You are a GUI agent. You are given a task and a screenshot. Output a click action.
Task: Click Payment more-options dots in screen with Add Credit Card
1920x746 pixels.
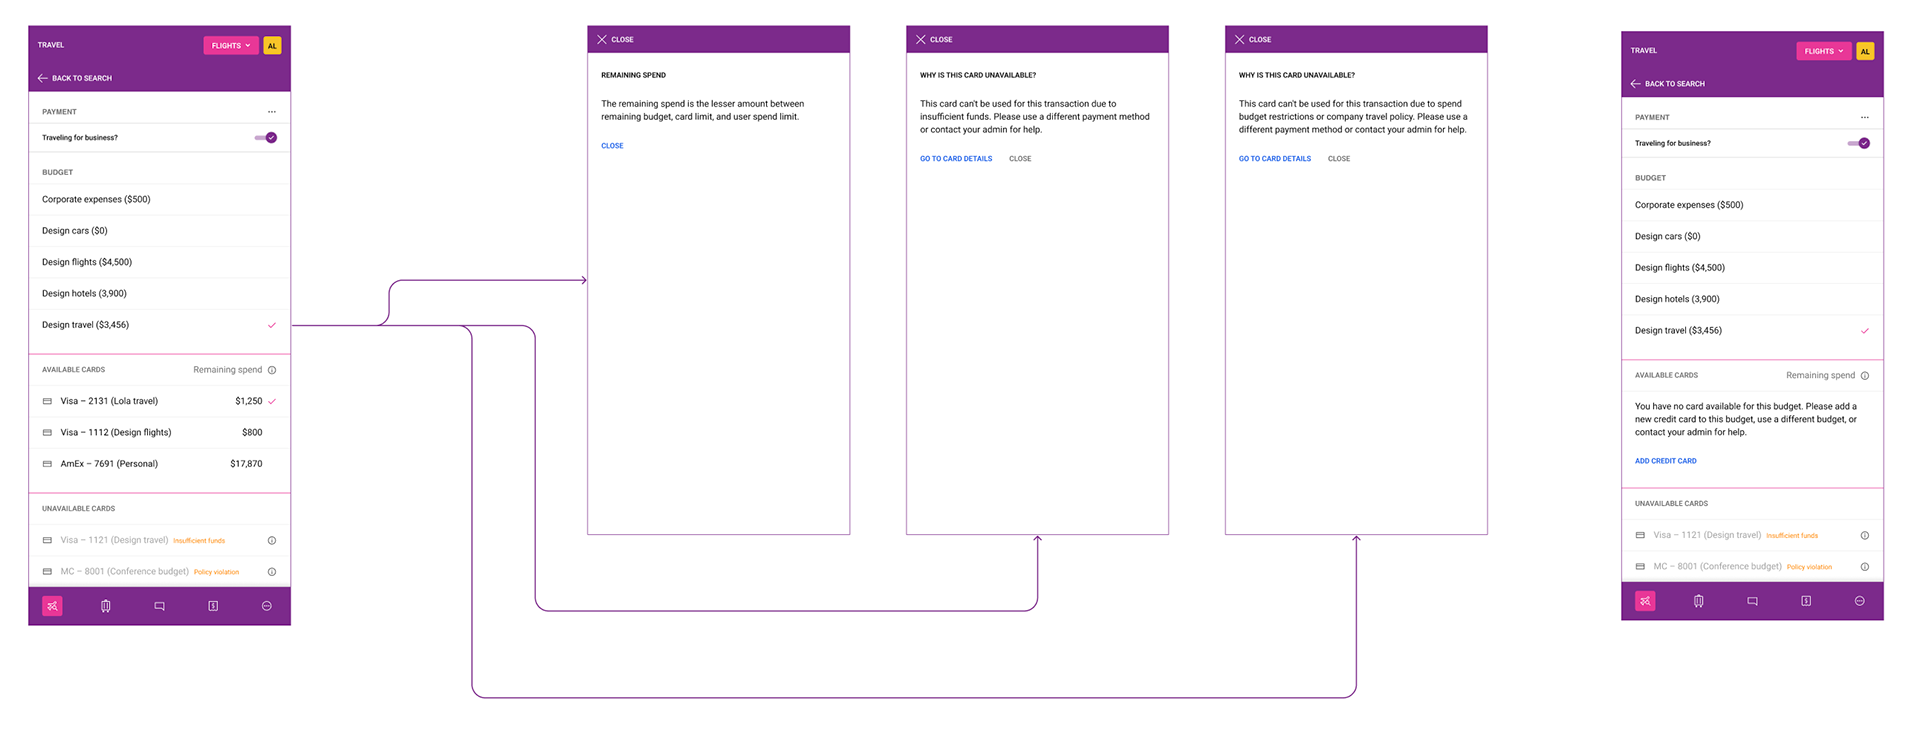point(1865,118)
